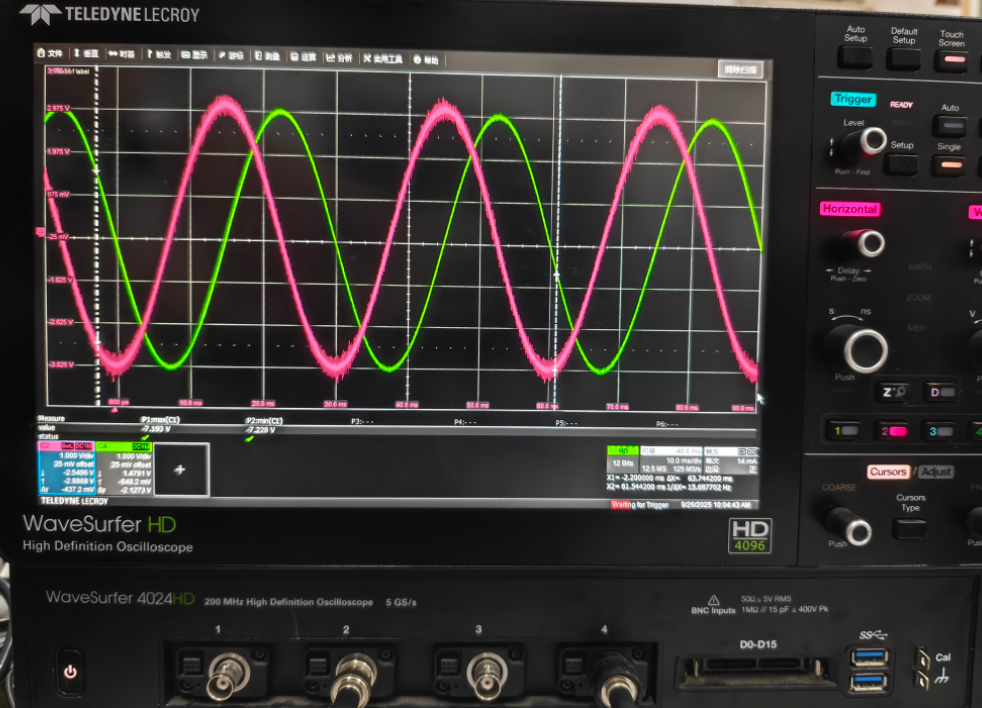This screenshot has width=982, height=708.
Task: Open the 触发 (Trigger) menu
Action: pos(159,55)
